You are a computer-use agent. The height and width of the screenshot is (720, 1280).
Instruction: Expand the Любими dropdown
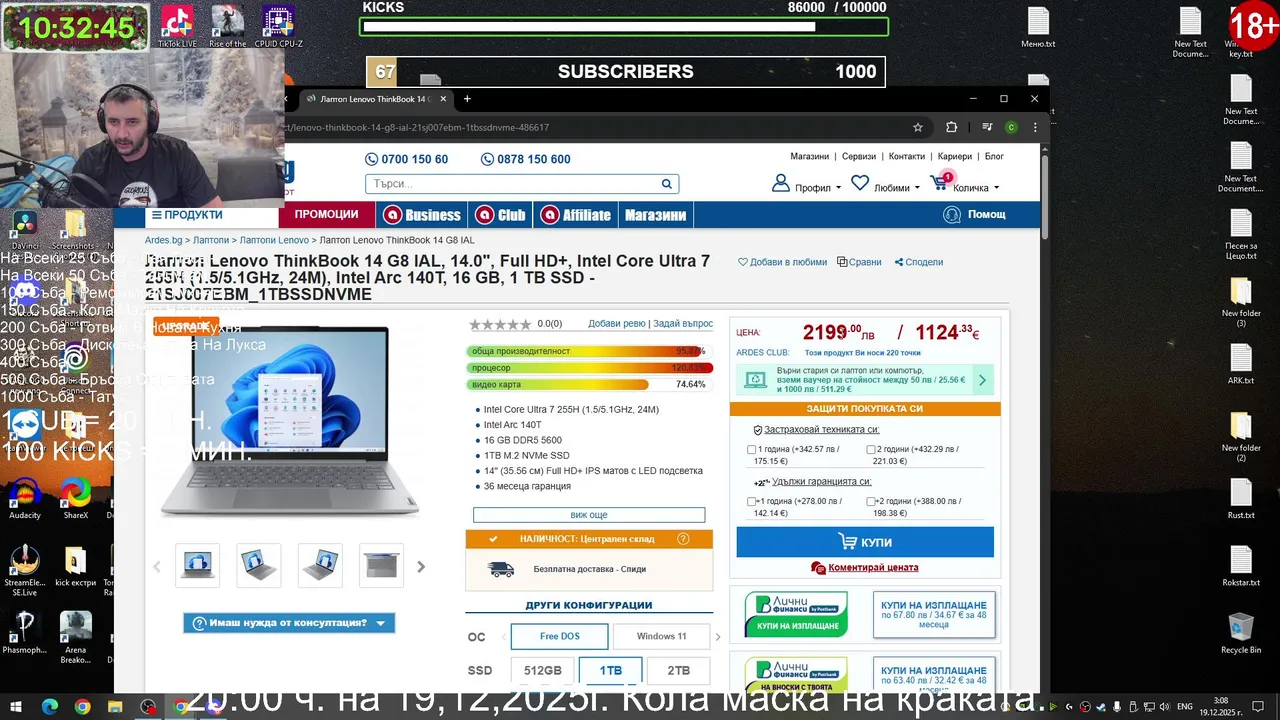coord(917,188)
